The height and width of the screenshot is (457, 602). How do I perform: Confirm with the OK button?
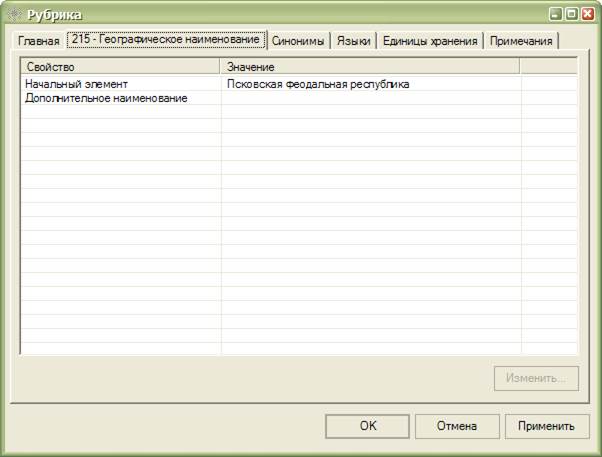[x=367, y=426]
